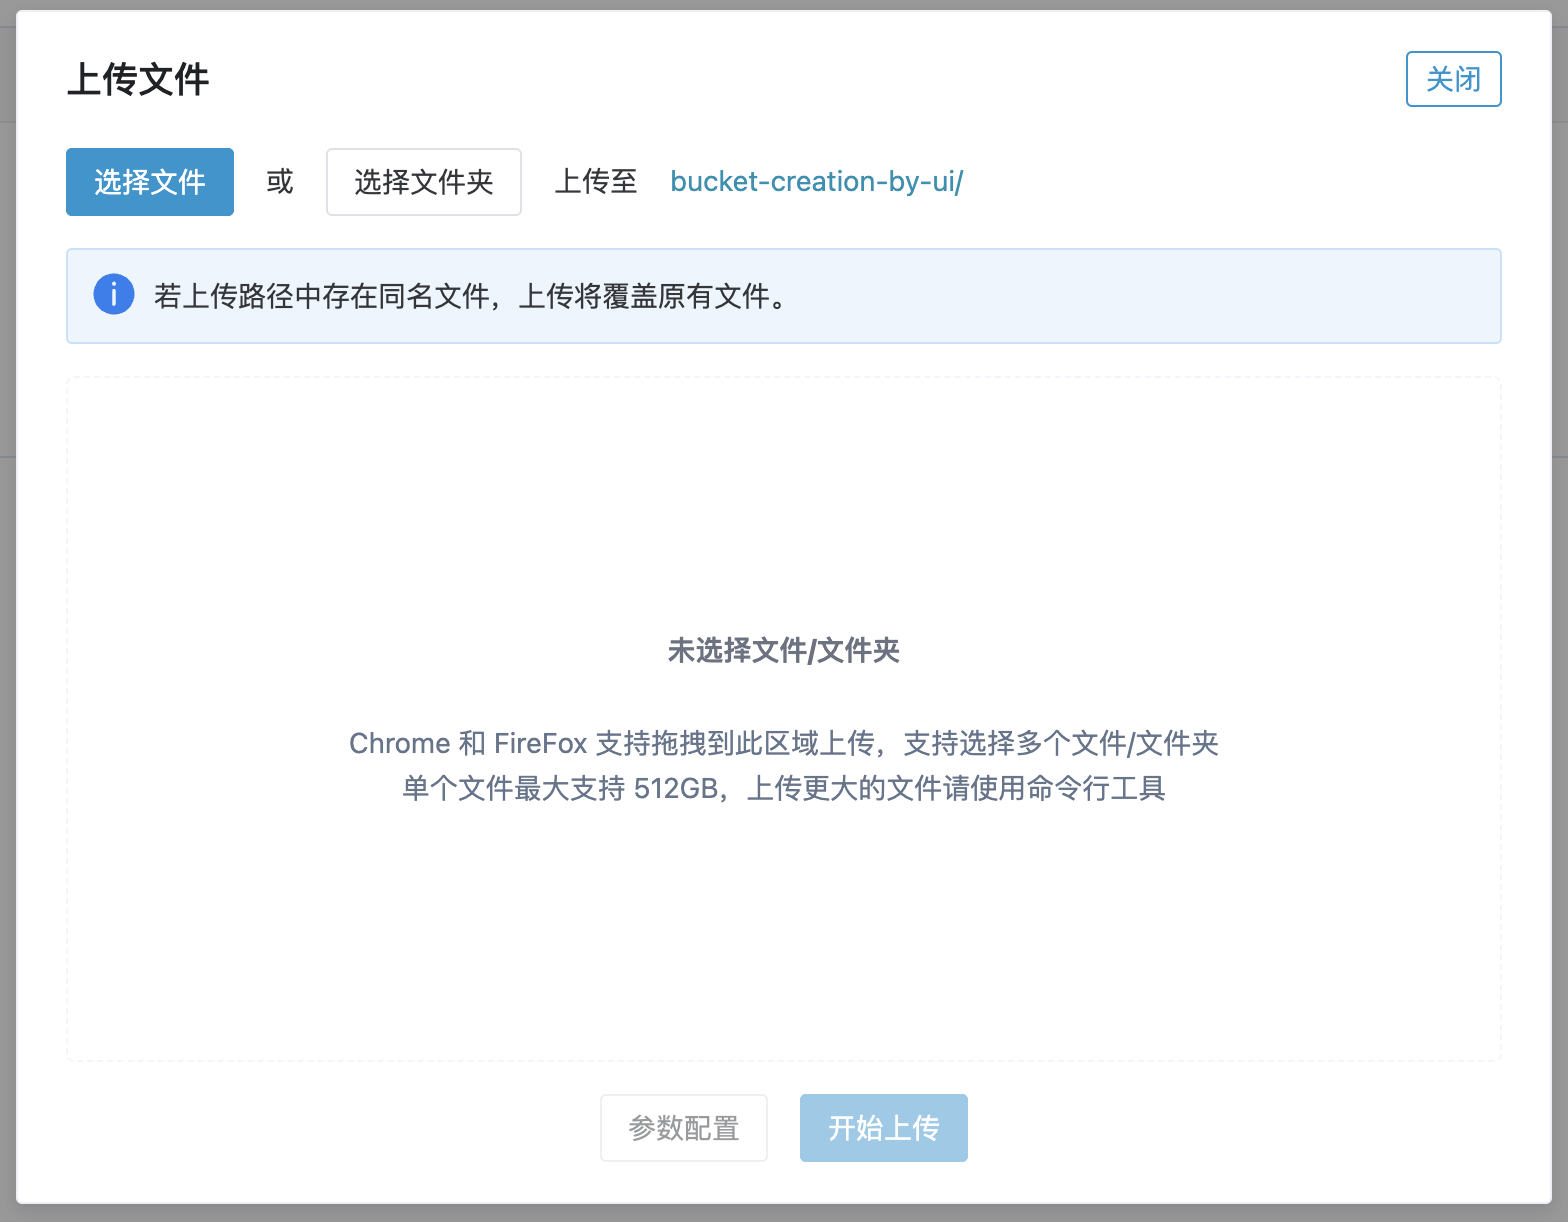
Task: Click the word FireFox in the hint
Action: [540, 744]
